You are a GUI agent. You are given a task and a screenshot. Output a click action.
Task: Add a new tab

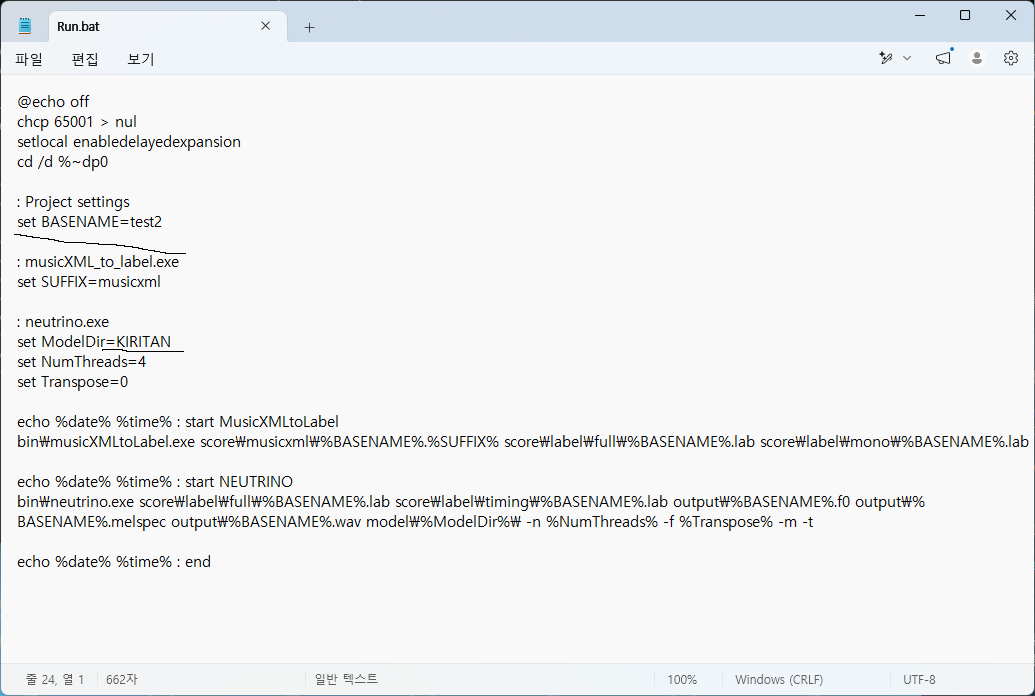pos(309,27)
